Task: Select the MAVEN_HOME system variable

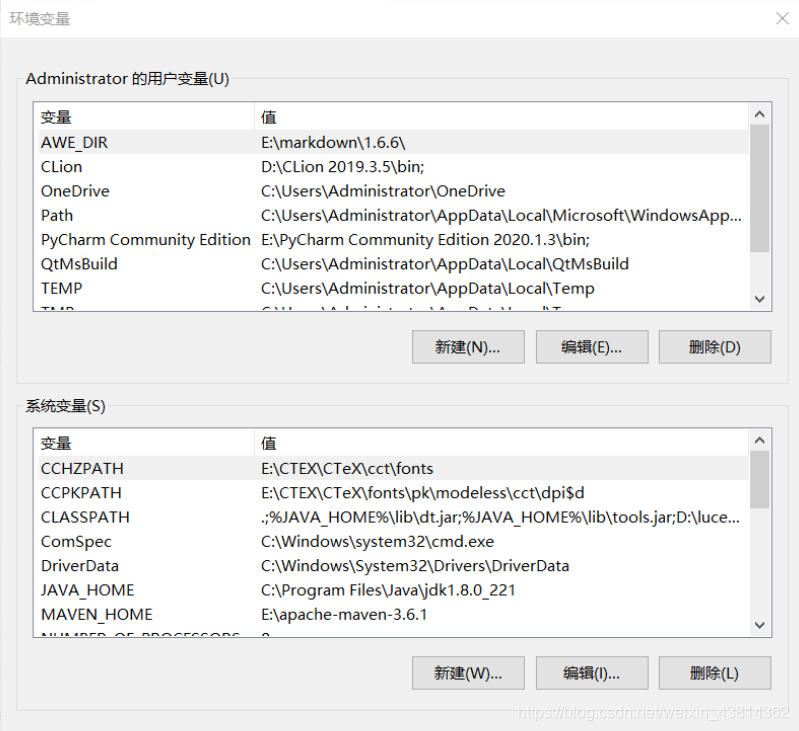Action: (393, 614)
